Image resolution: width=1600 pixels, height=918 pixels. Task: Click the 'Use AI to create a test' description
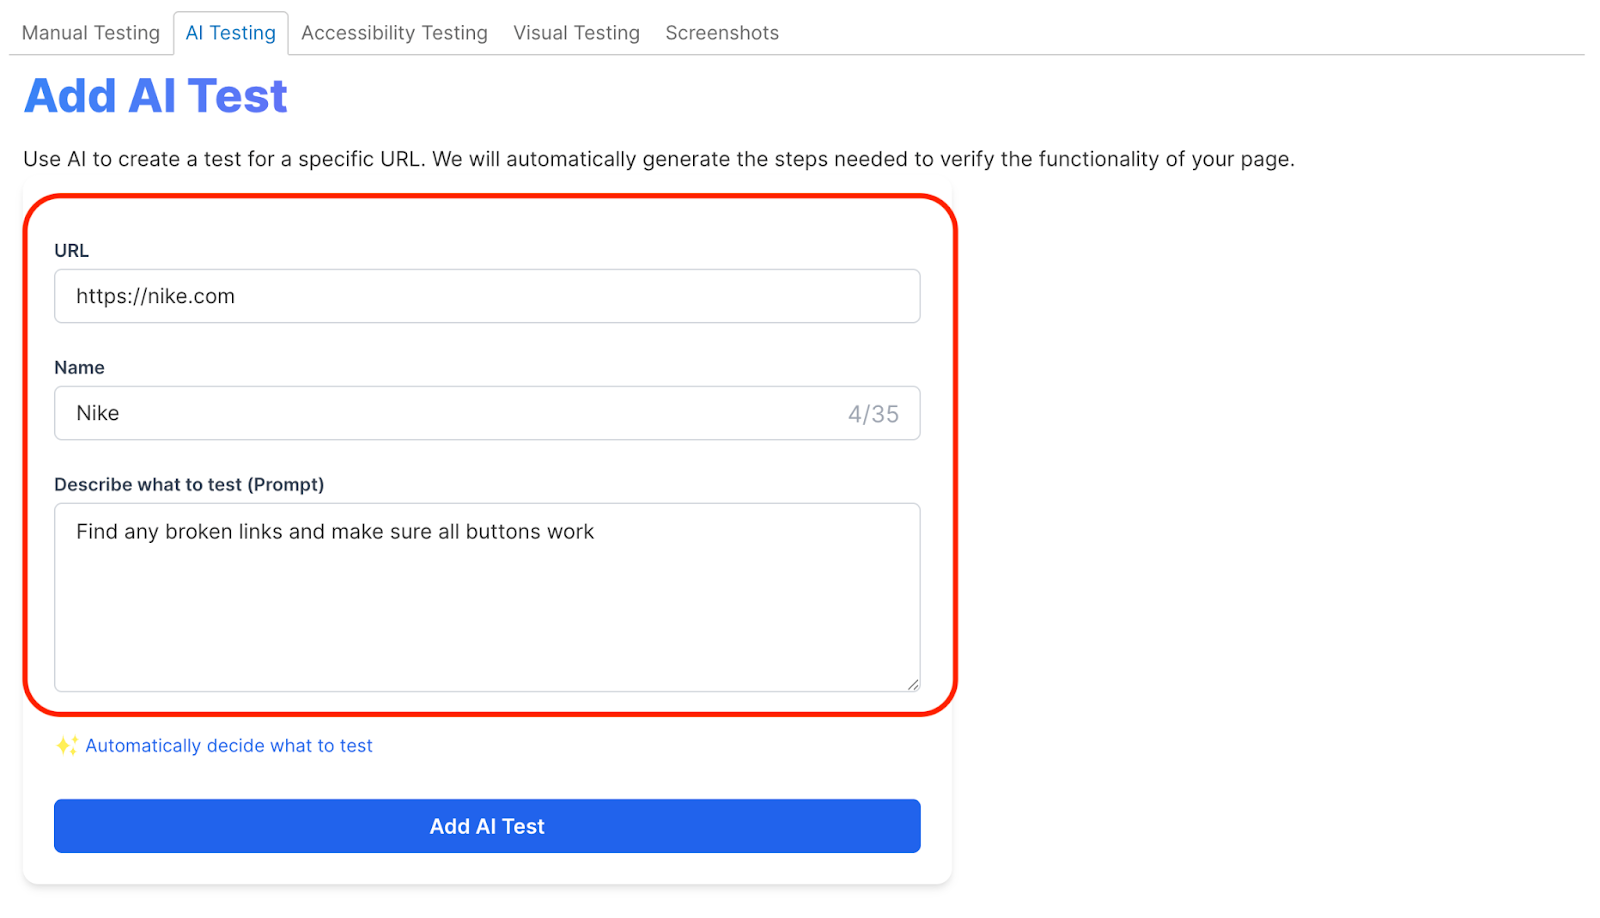pos(658,160)
